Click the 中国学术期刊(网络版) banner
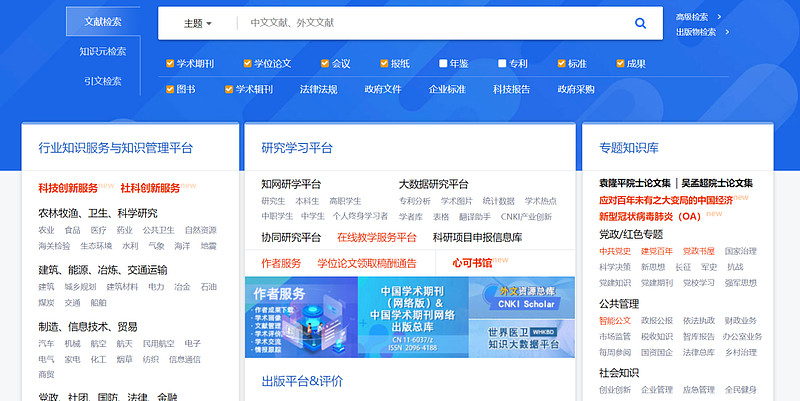 pyautogui.click(x=413, y=317)
